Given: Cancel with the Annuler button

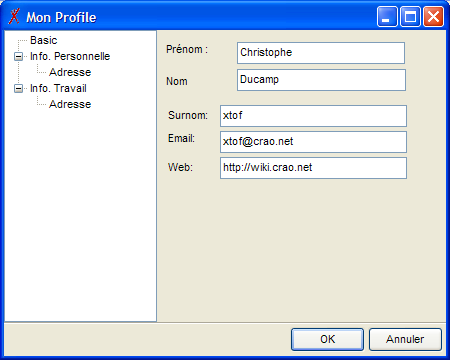Looking at the screenshot, I should click(x=405, y=339).
